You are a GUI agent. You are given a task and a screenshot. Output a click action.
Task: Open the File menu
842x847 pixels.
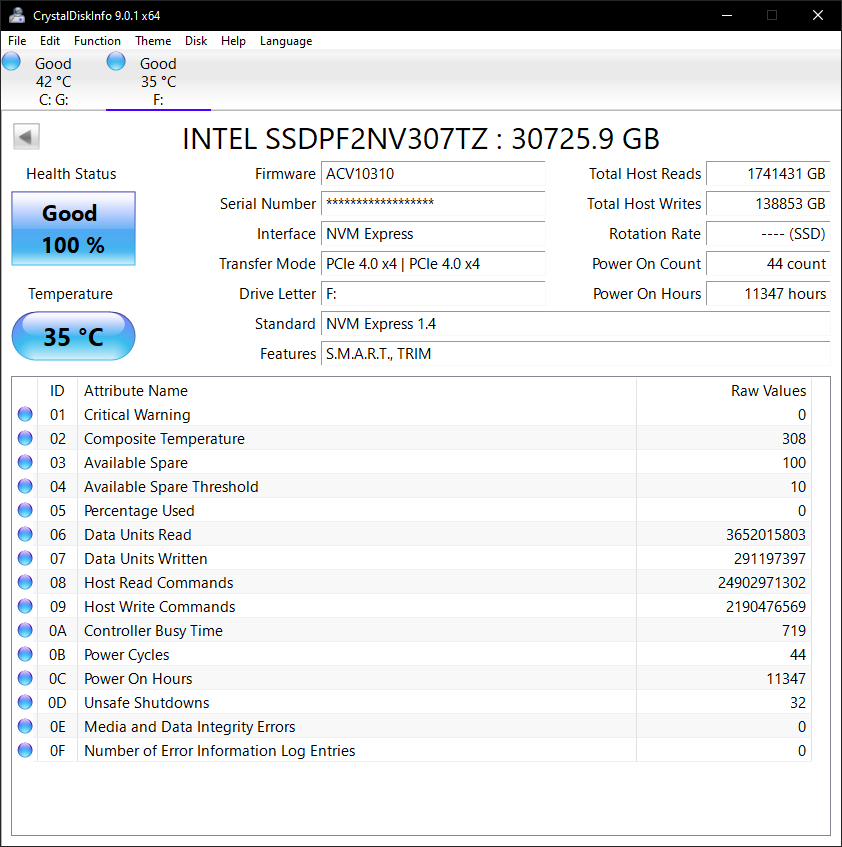point(17,41)
